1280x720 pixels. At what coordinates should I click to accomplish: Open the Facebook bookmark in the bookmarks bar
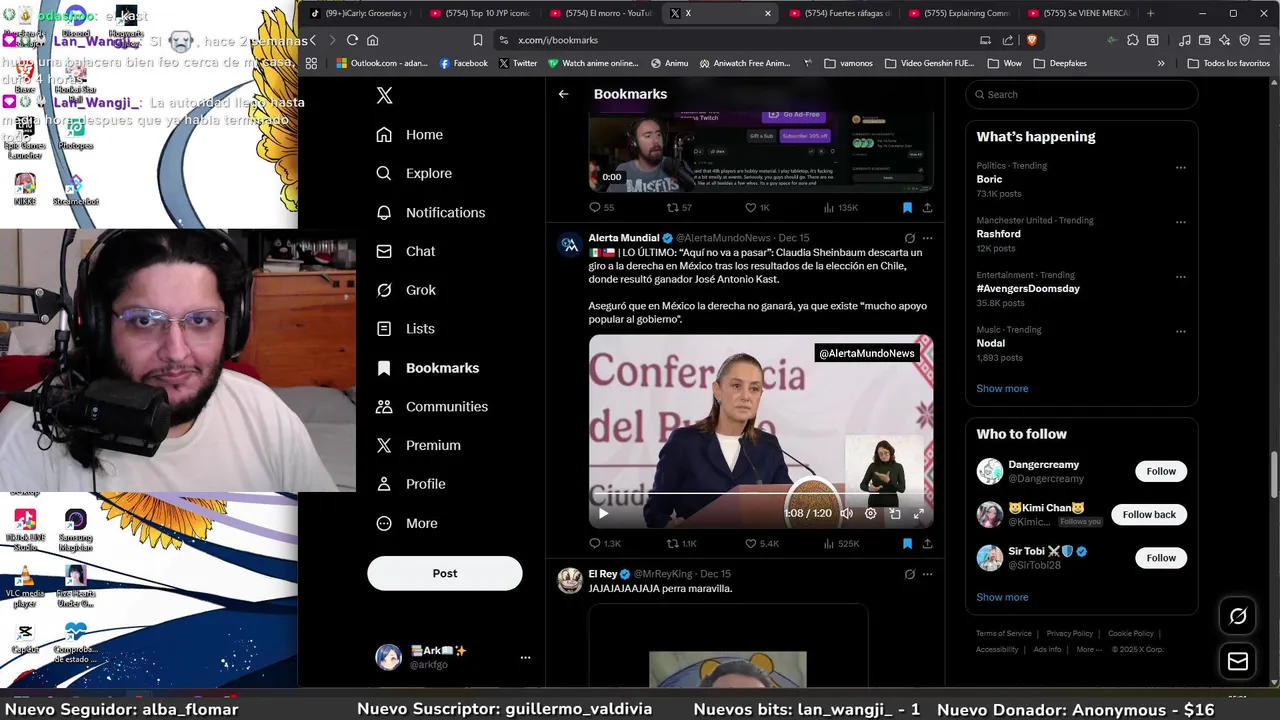click(464, 63)
